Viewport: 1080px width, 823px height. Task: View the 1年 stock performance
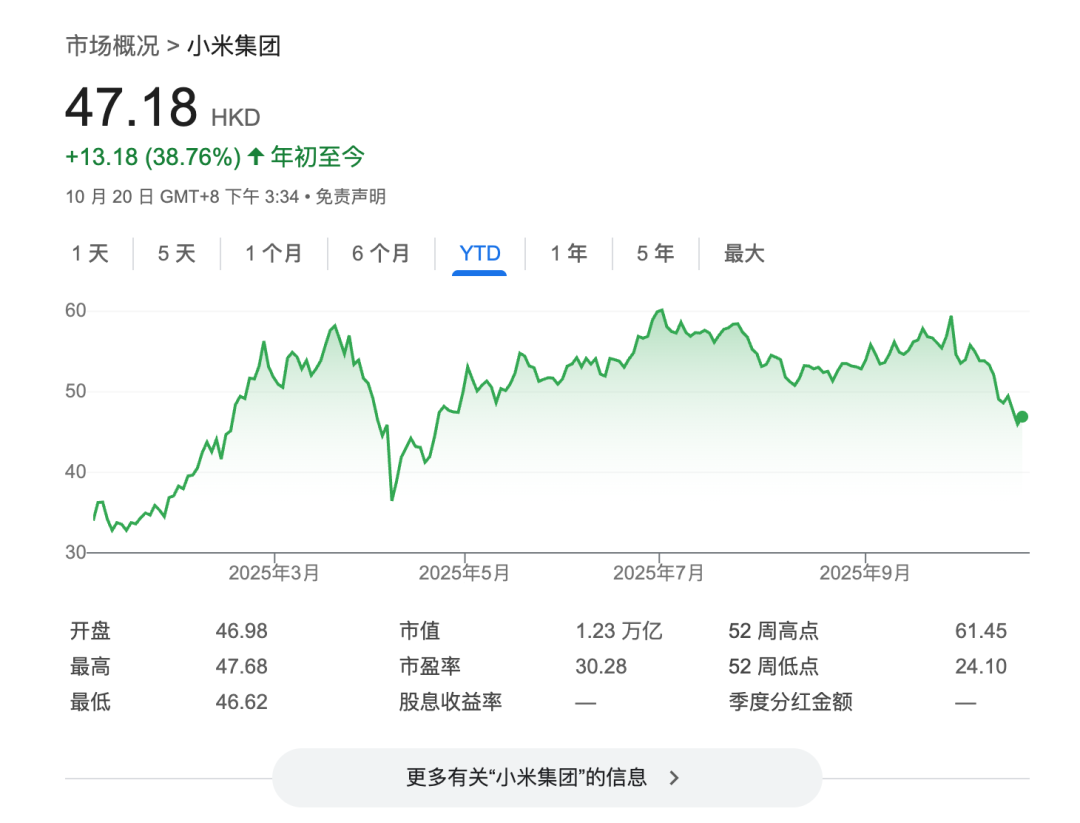point(568,254)
